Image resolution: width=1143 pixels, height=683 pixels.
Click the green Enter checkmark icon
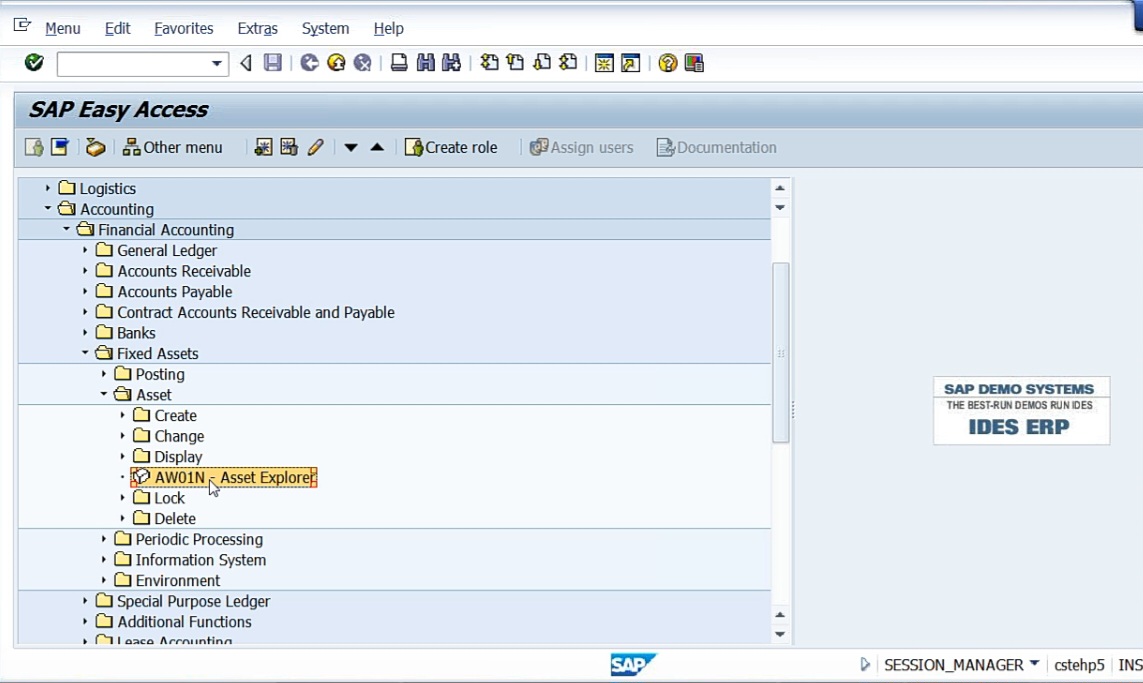coord(34,63)
